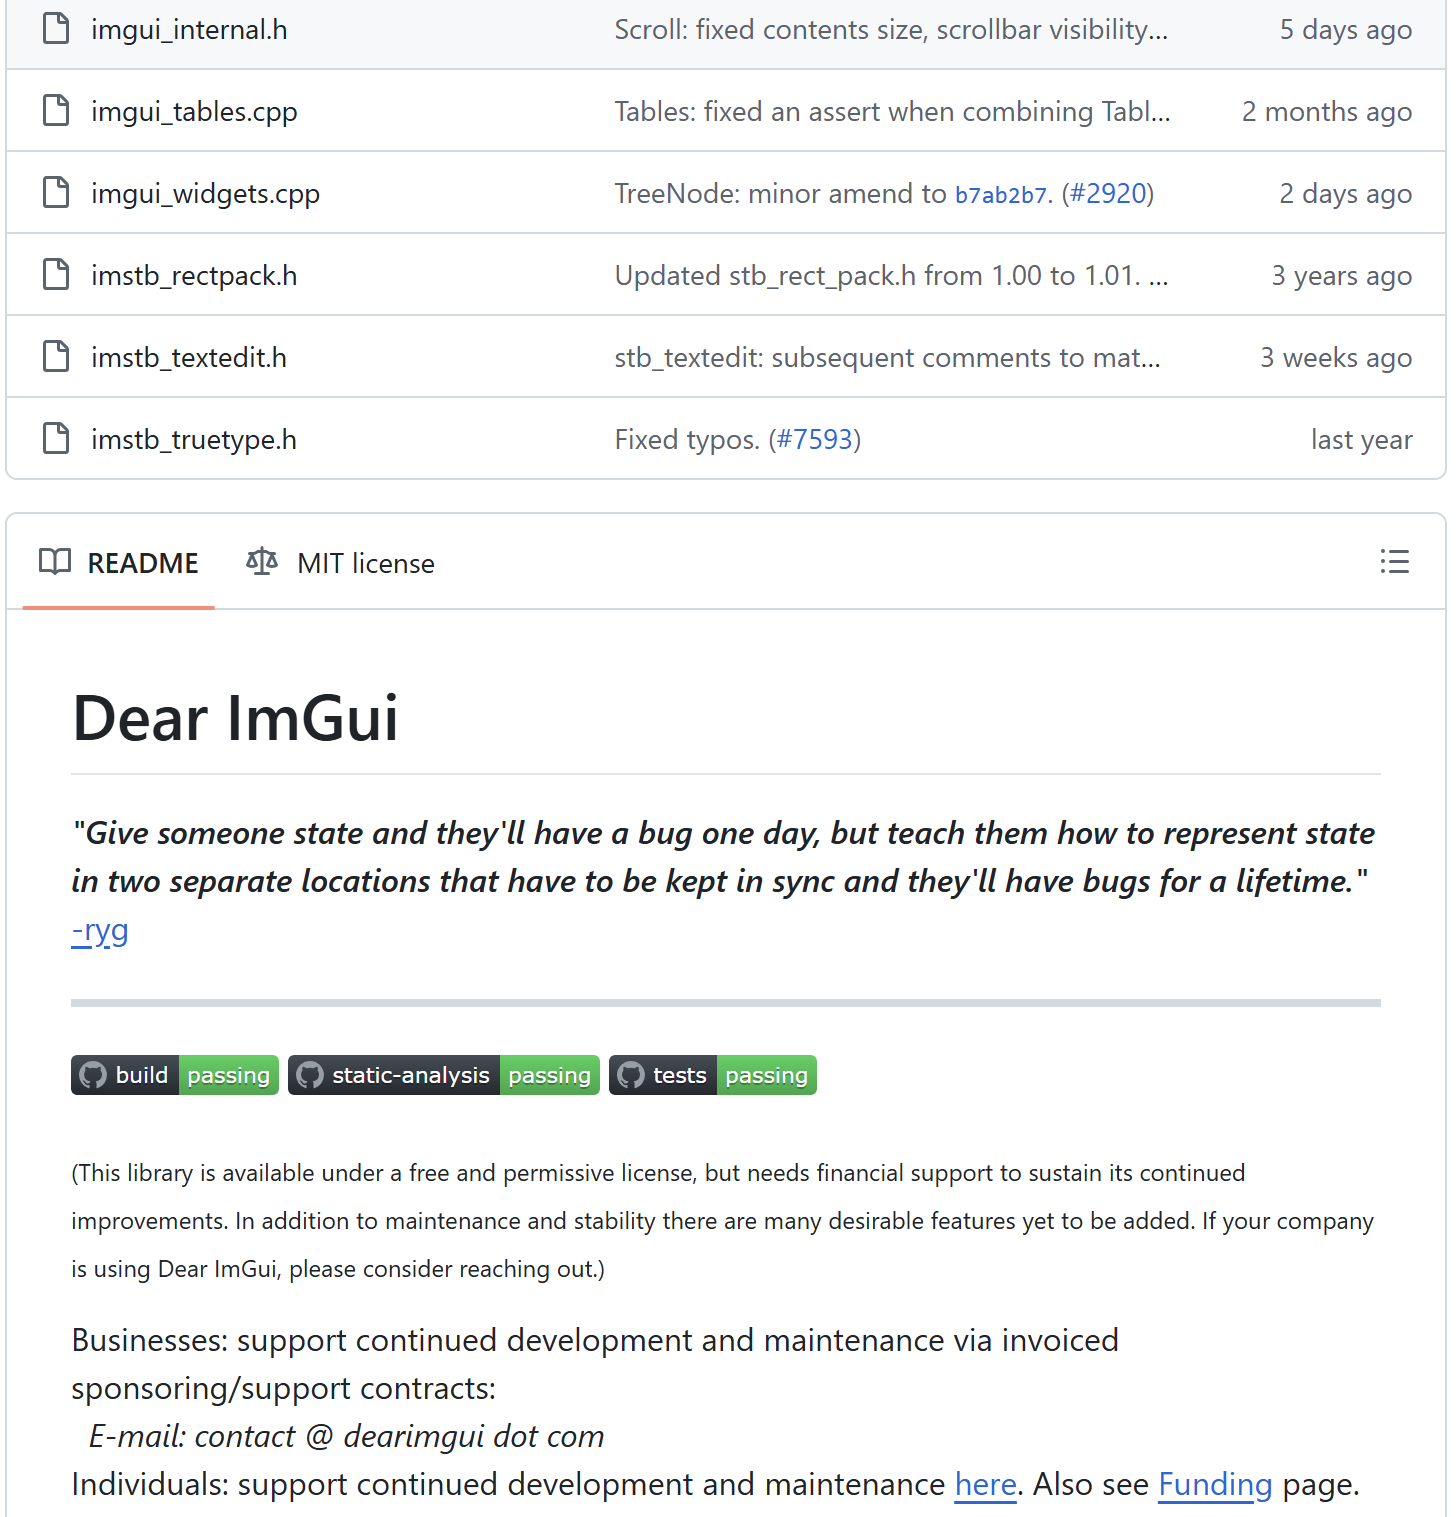The height and width of the screenshot is (1517, 1456).
Task: Click '2 days ago' timestamp
Action: [1346, 194]
